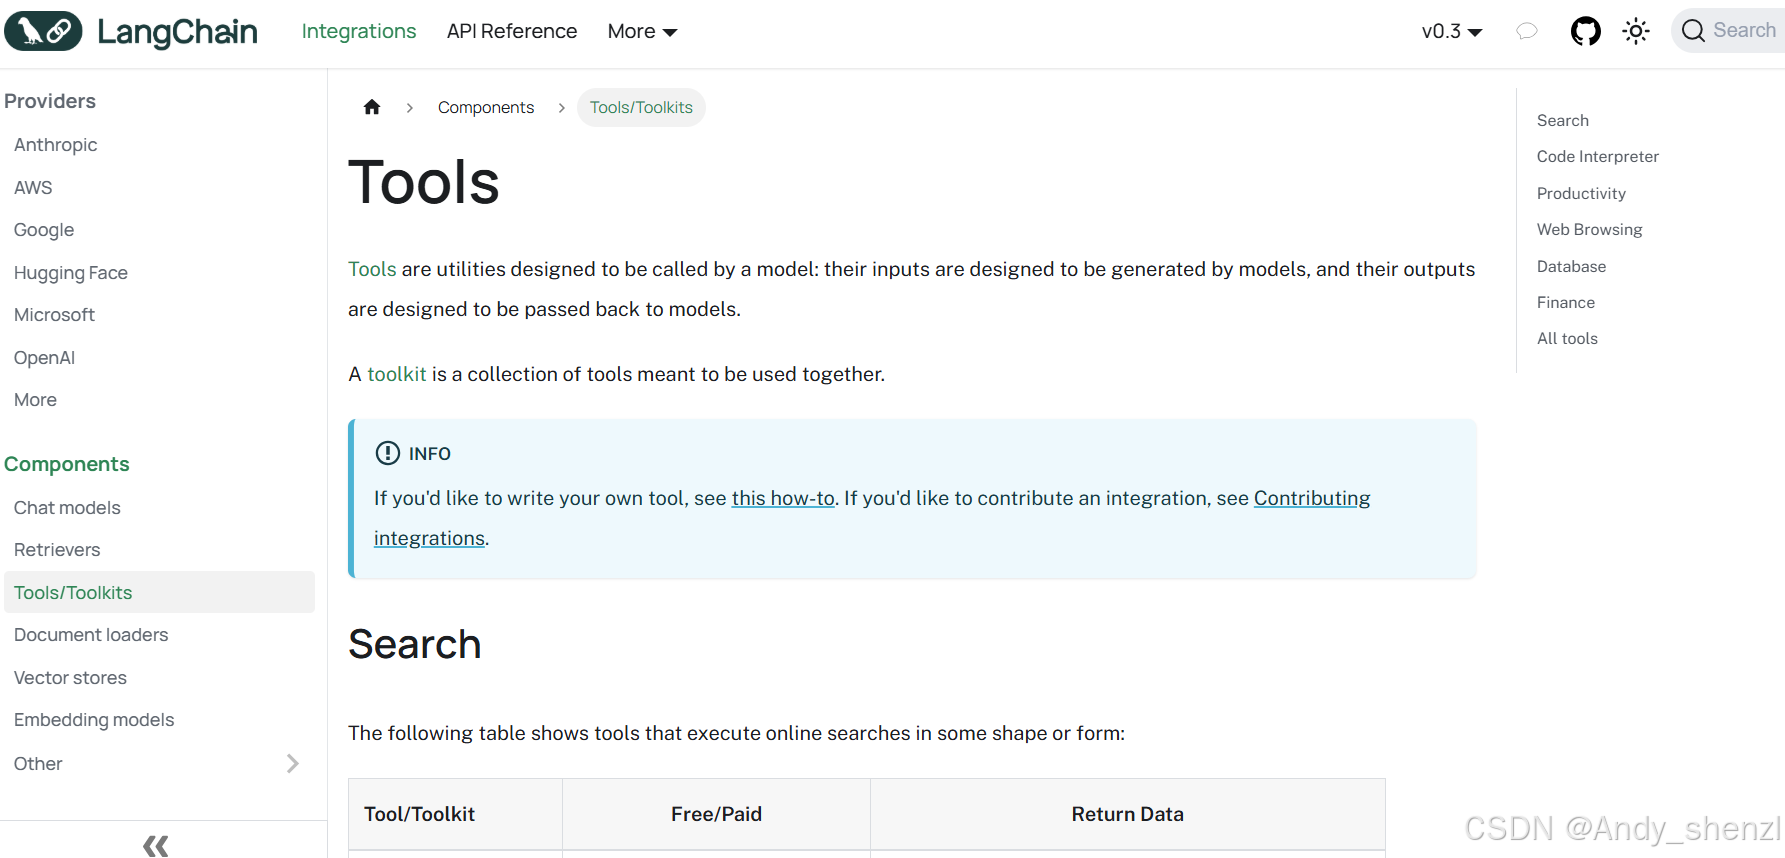Click the Components sidebar heading

click(67, 464)
